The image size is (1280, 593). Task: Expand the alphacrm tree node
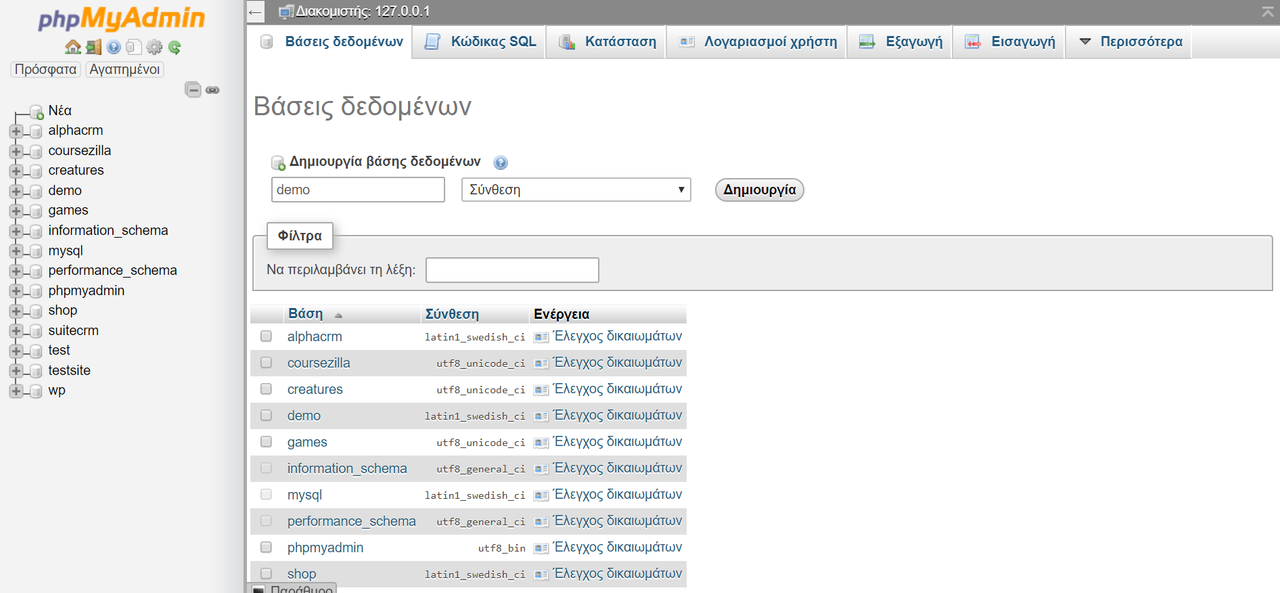coord(16,131)
